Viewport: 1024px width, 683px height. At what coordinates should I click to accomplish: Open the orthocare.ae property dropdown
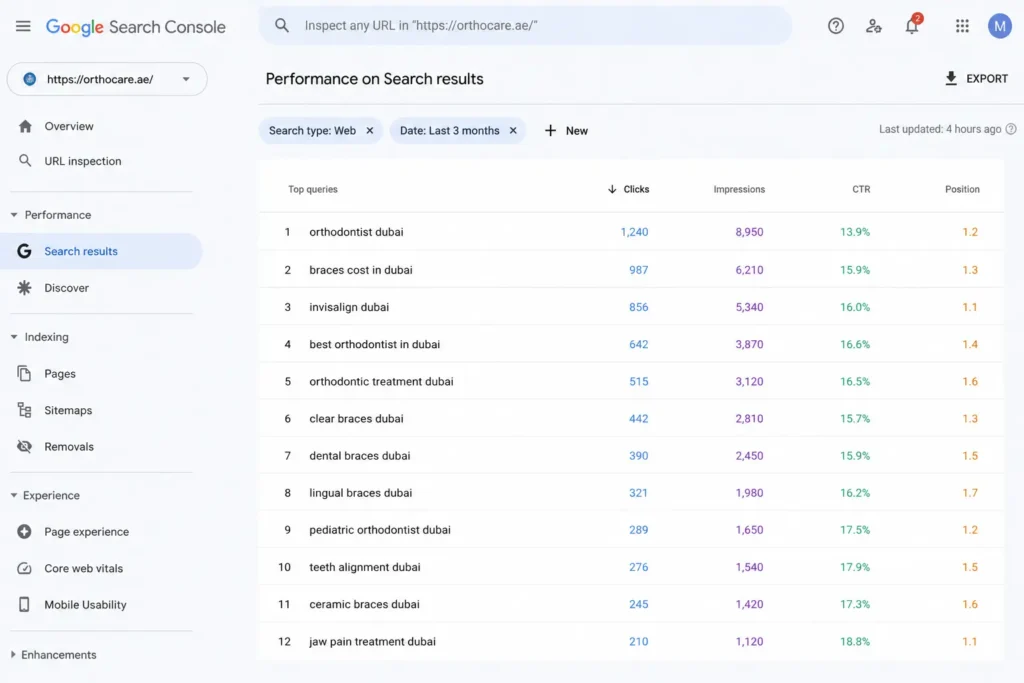(x=107, y=79)
